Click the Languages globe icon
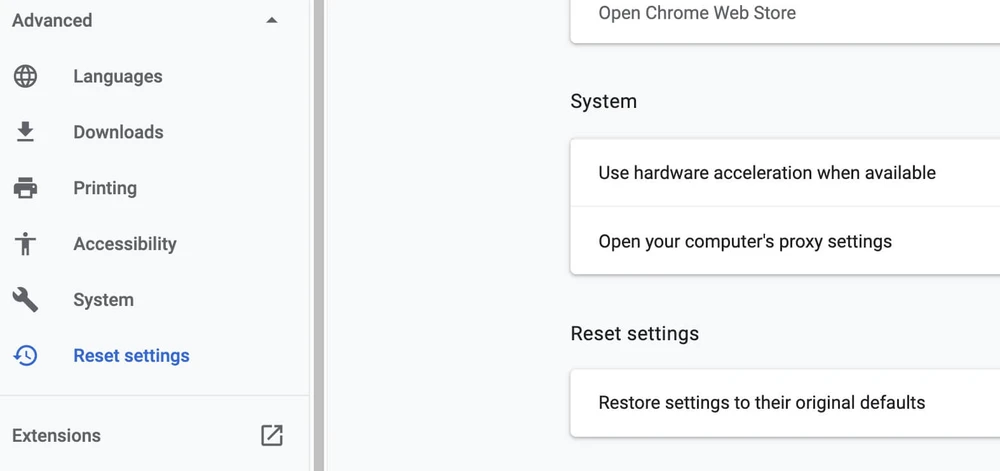Image resolution: width=1000 pixels, height=471 pixels. point(25,76)
